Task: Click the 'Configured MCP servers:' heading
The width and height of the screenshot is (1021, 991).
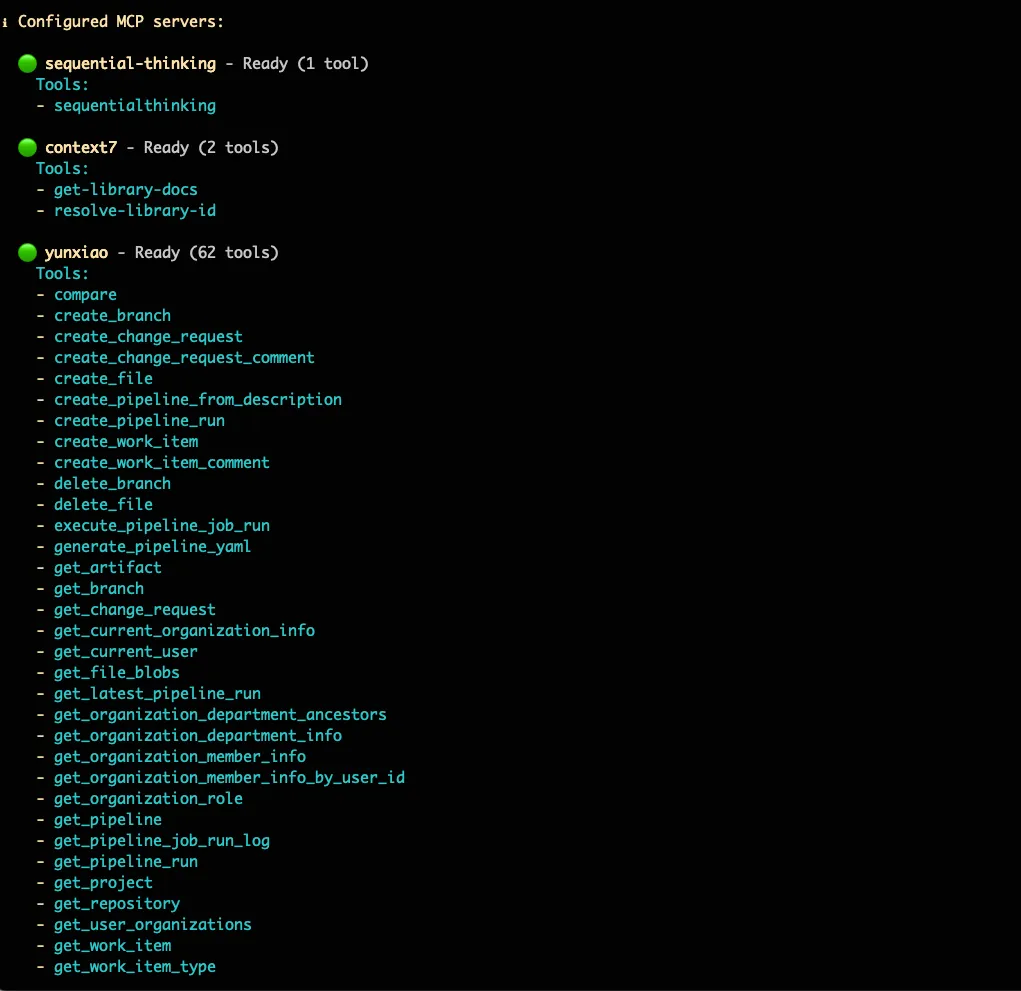Action: pos(120,22)
